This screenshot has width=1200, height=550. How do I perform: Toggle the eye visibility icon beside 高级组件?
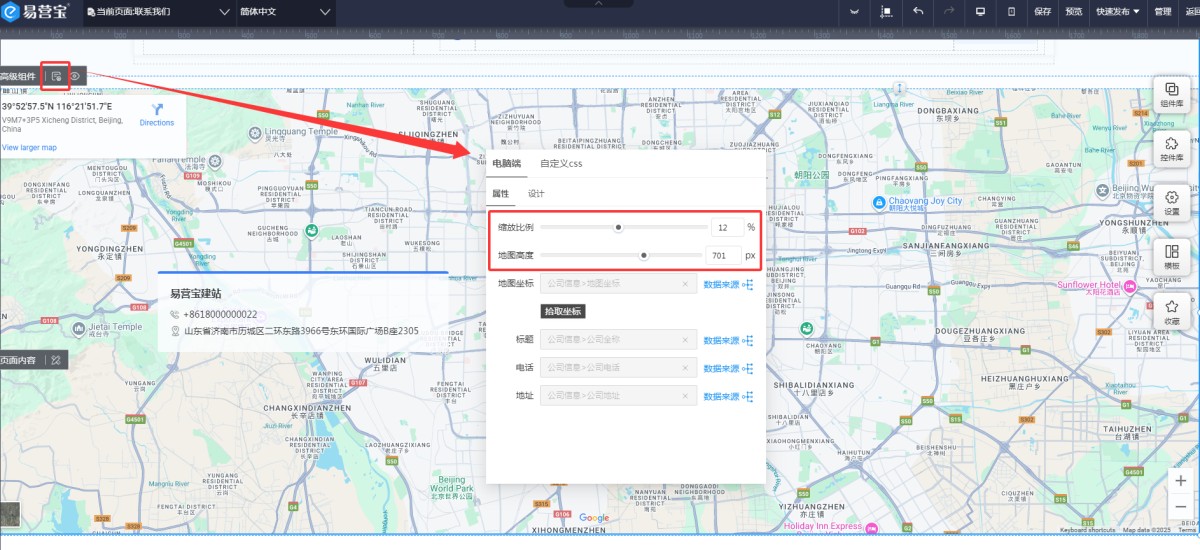[x=75, y=76]
